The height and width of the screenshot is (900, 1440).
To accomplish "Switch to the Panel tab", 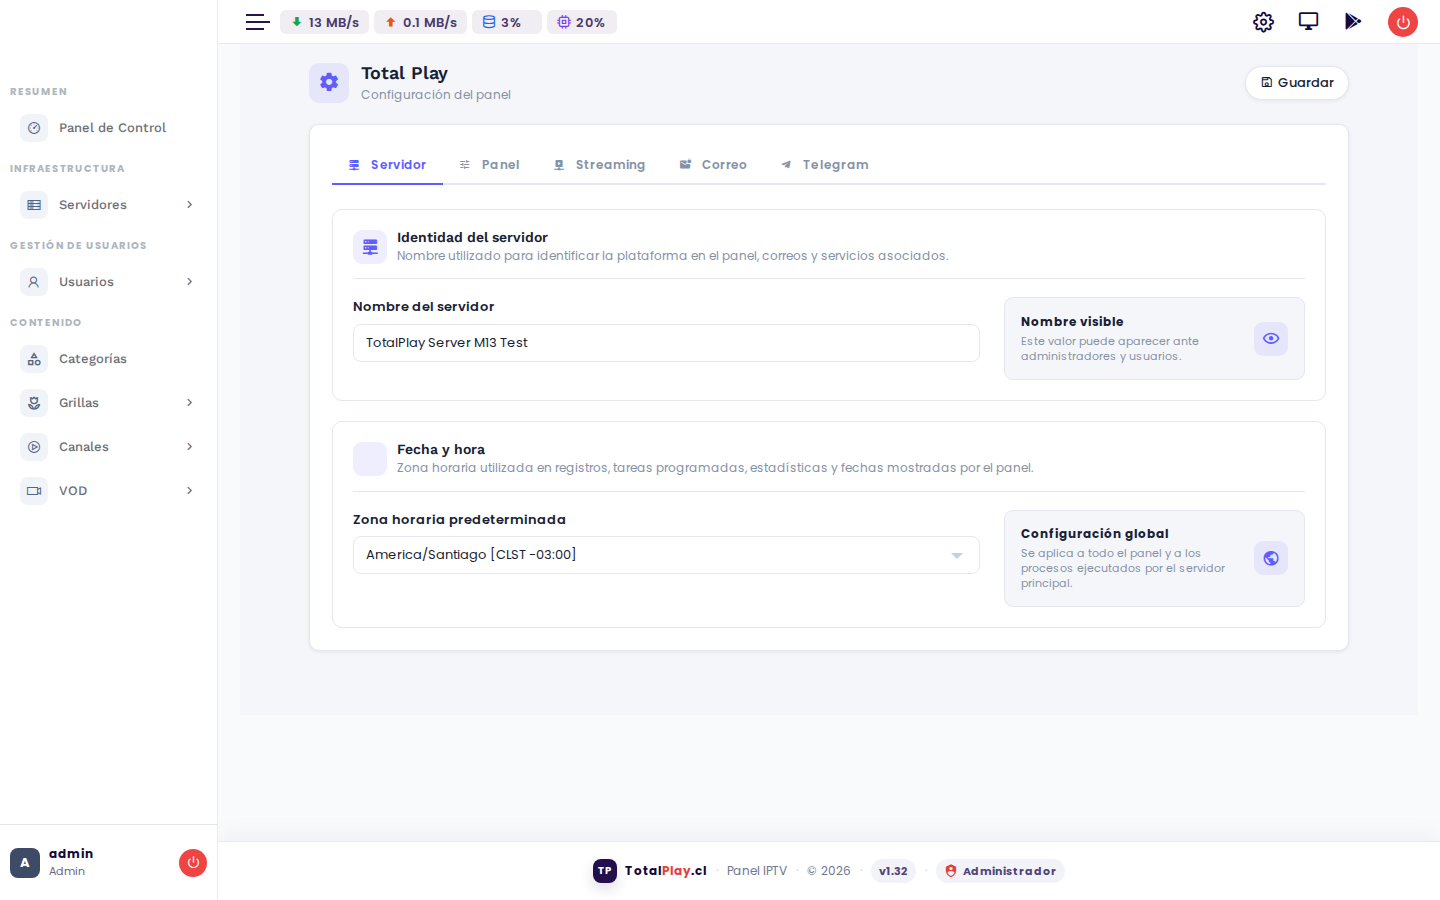I will coord(490,165).
